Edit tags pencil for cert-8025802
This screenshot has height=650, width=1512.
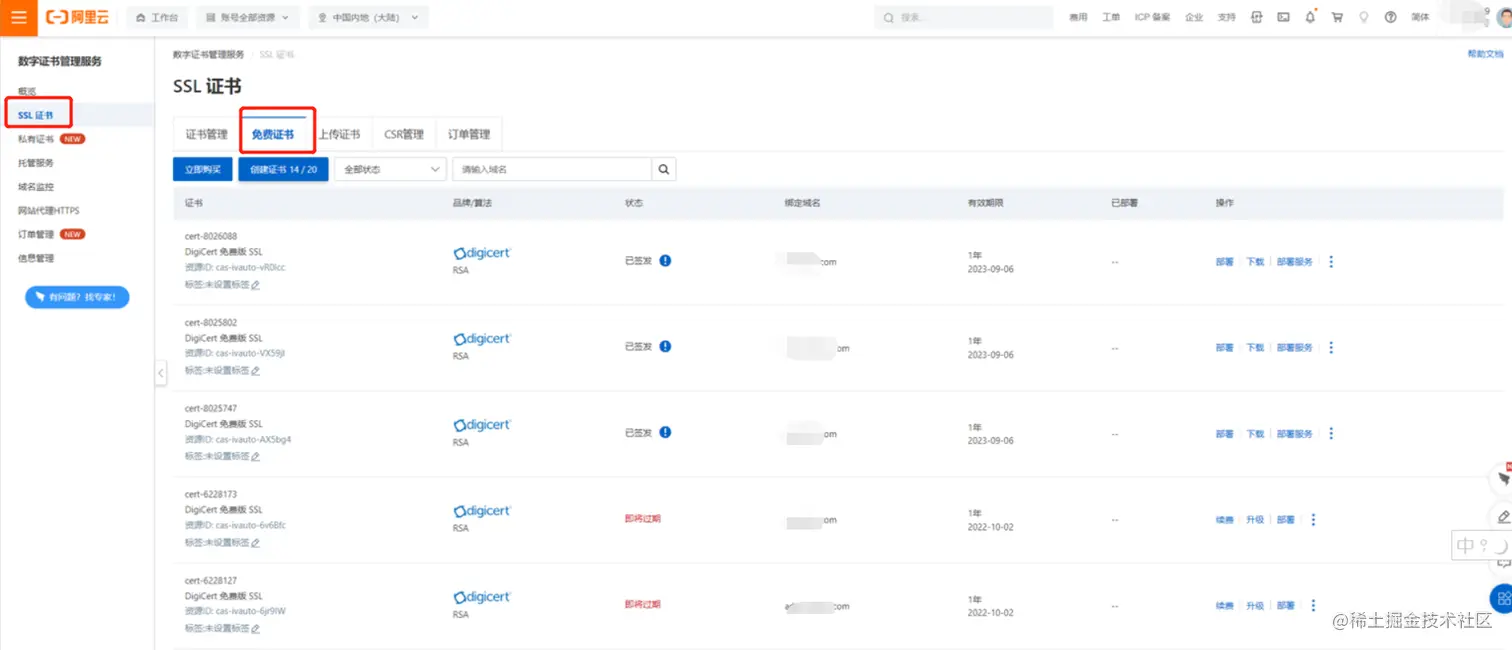pos(255,371)
